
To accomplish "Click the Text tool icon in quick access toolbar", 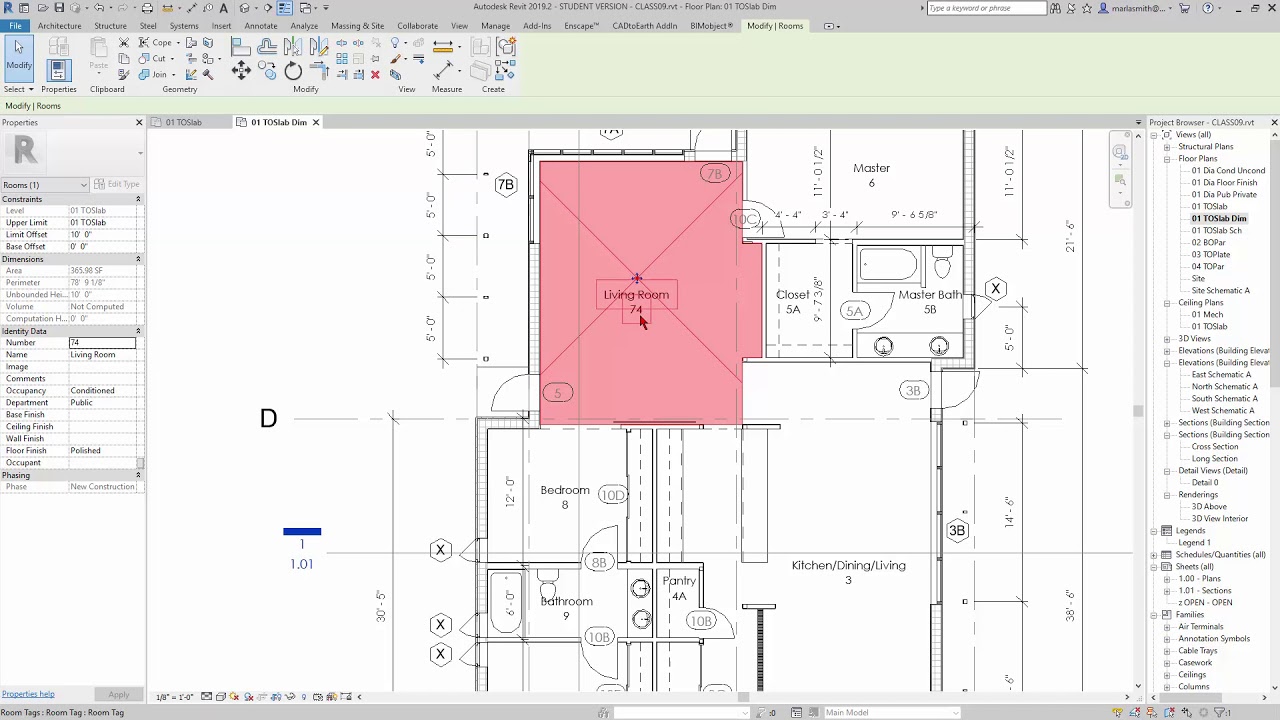I will 223,8.
